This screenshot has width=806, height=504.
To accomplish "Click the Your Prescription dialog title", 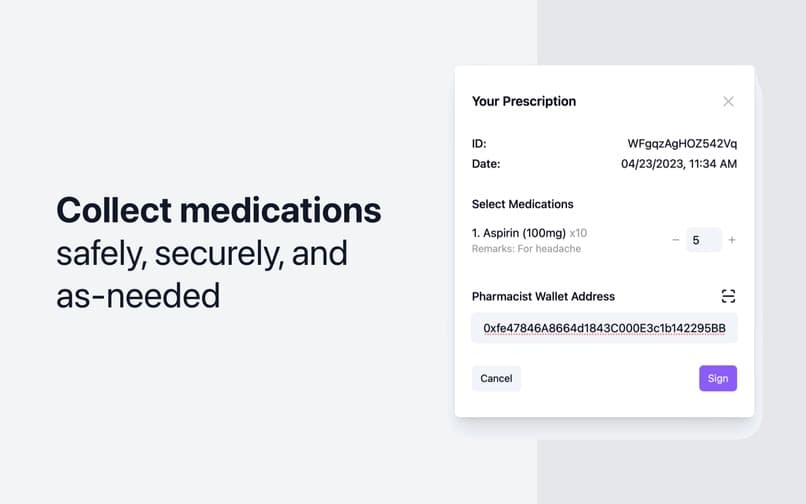I will click(x=524, y=101).
